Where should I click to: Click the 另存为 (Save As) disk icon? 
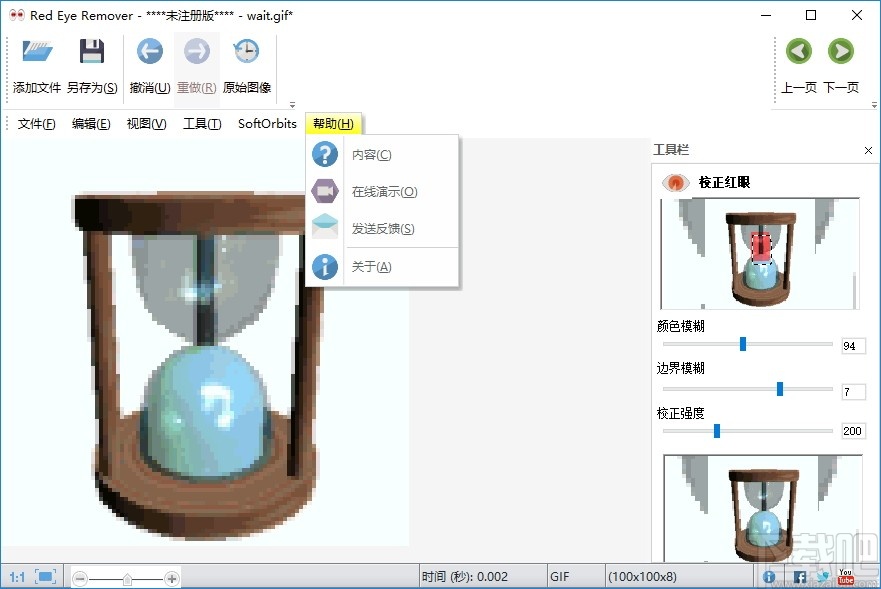(x=93, y=50)
